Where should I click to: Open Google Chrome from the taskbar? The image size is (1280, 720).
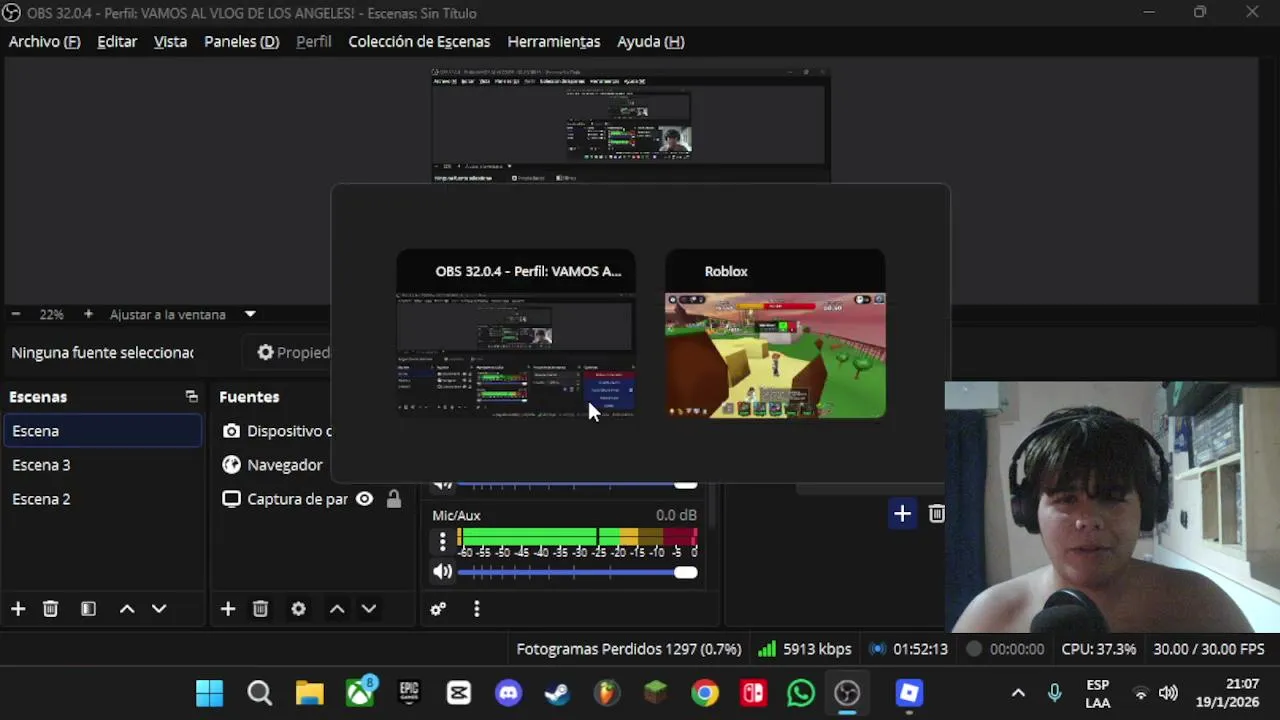[705, 693]
